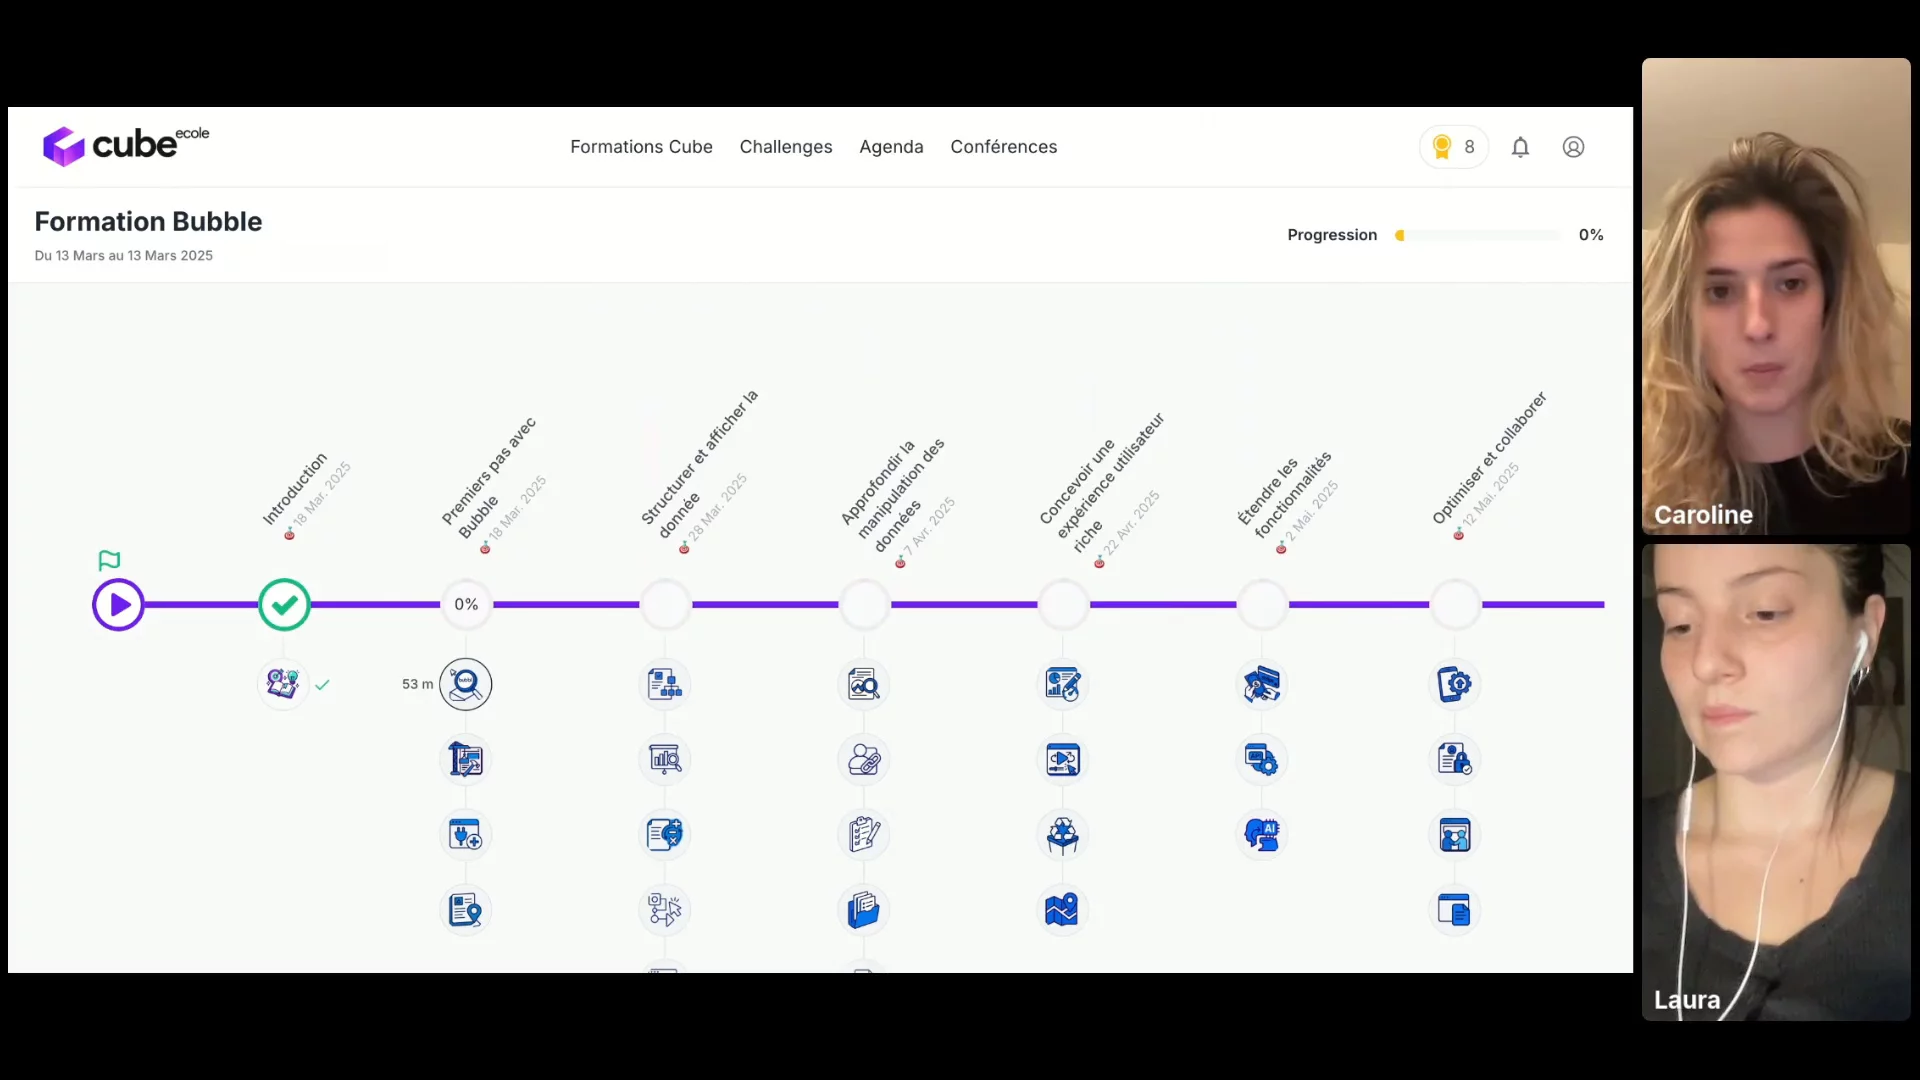Click the medal points badge showing 8
This screenshot has width=1920, height=1080.
pyautogui.click(x=1454, y=147)
